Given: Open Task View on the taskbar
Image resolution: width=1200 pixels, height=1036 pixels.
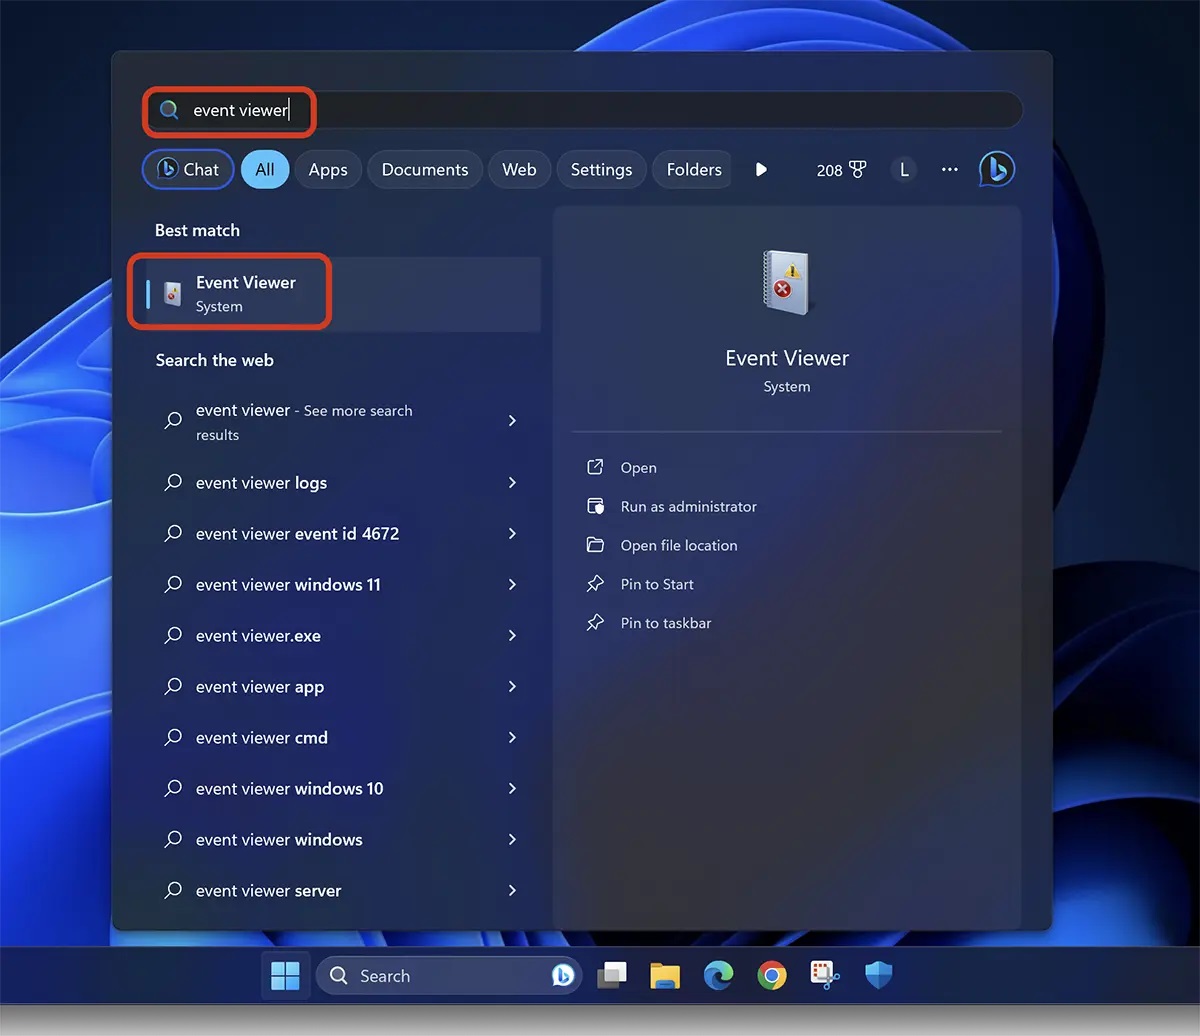Looking at the screenshot, I should (612, 976).
